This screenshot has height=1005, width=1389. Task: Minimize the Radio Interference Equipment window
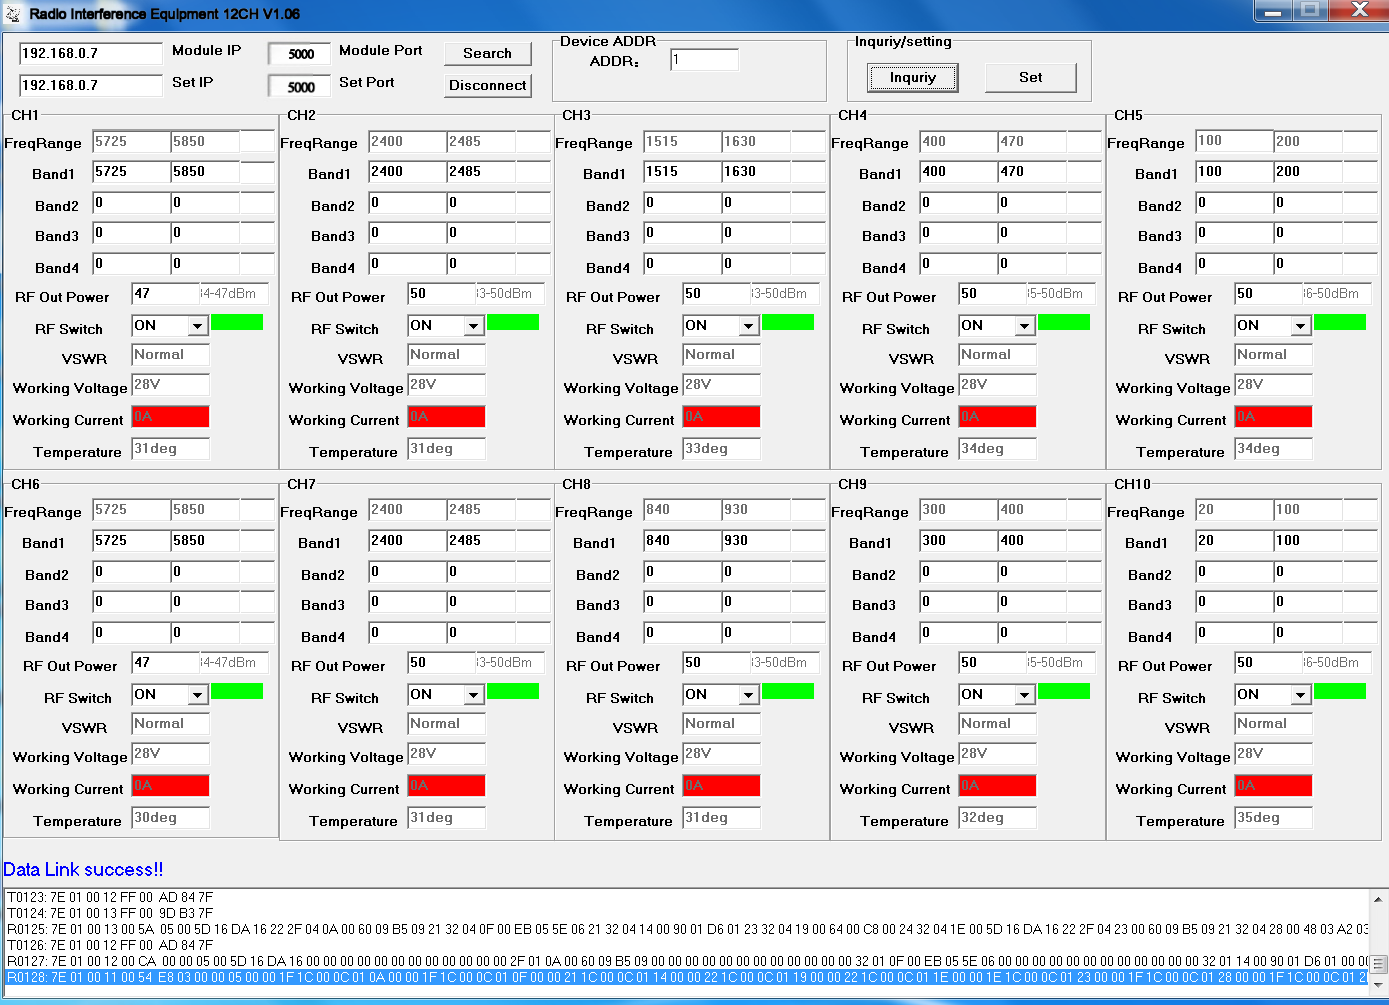(1273, 11)
